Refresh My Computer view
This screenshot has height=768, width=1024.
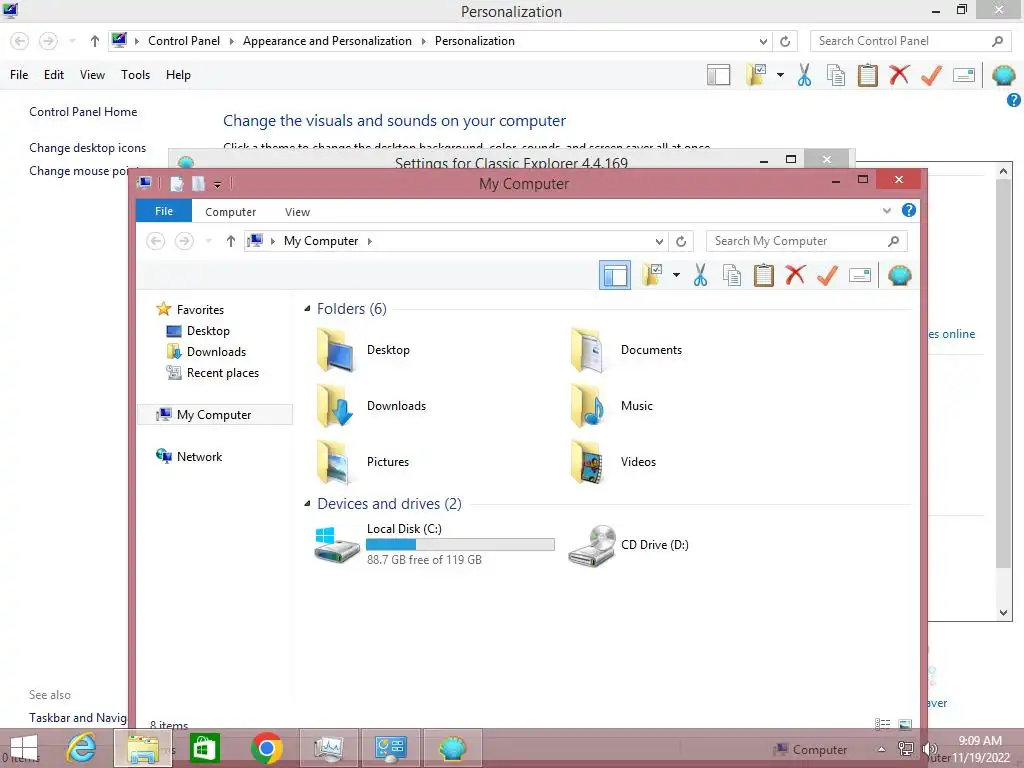click(680, 241)
